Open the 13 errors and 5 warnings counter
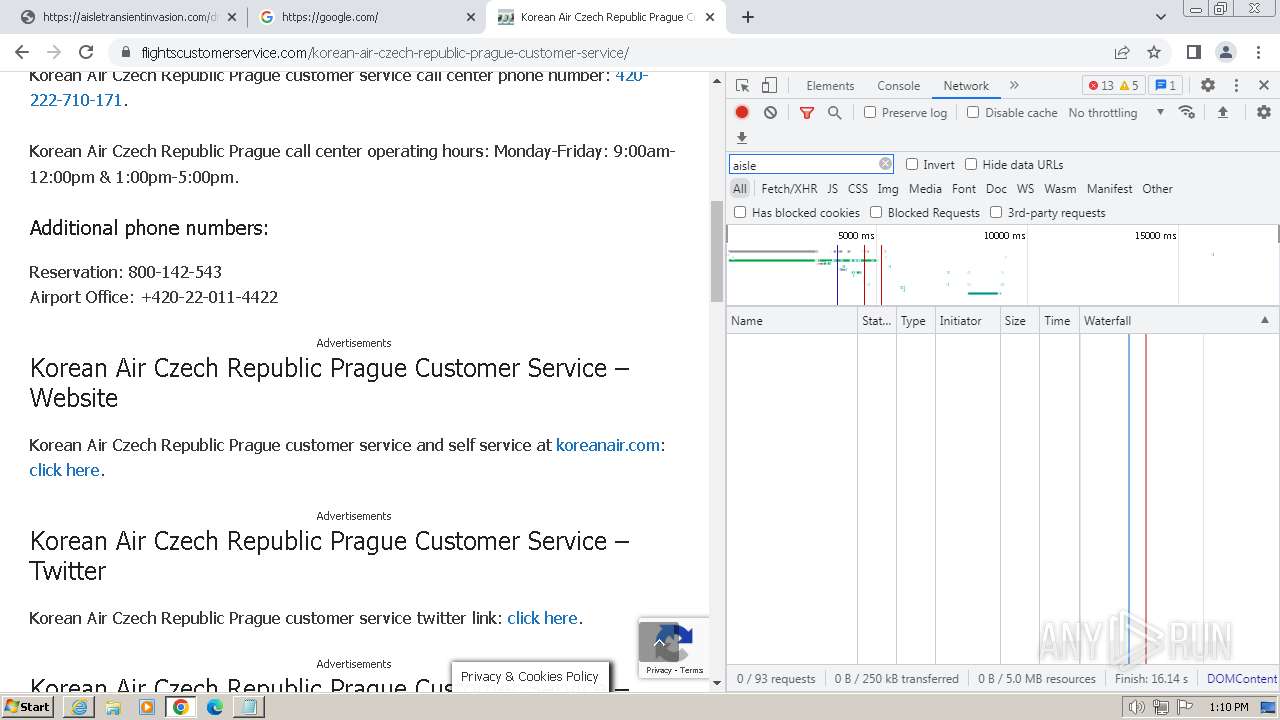 pos(1113,85)
